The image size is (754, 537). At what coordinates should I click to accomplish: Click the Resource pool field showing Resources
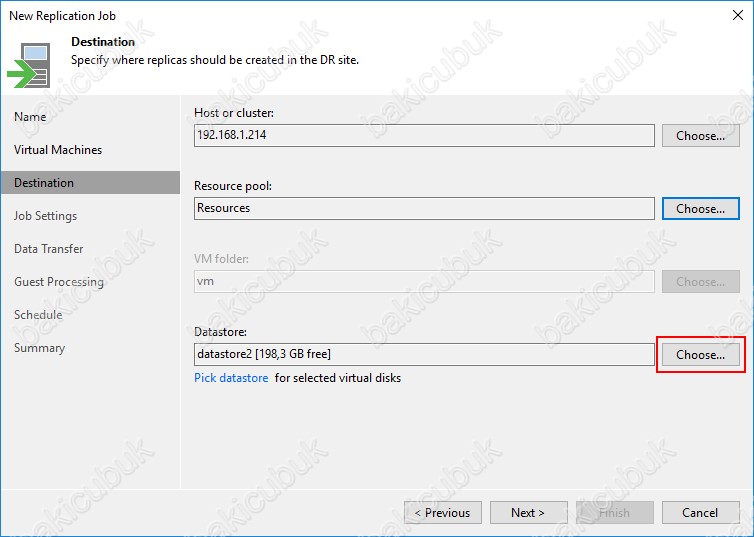[x=424, y=209]
